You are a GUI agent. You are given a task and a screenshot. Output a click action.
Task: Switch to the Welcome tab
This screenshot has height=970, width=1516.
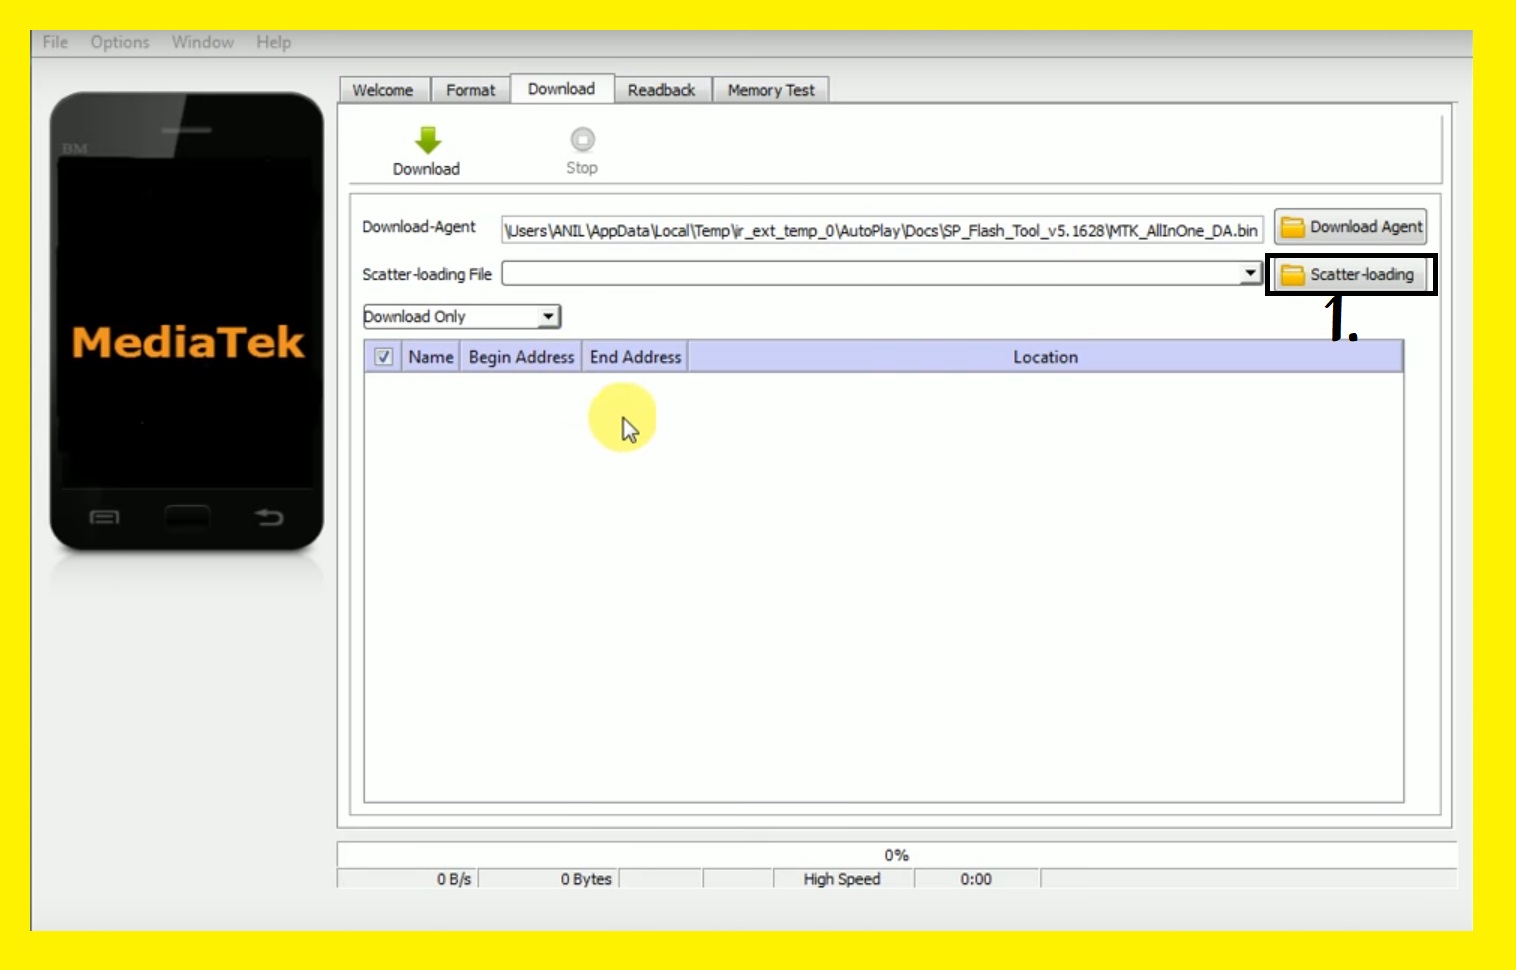point(383,90)
